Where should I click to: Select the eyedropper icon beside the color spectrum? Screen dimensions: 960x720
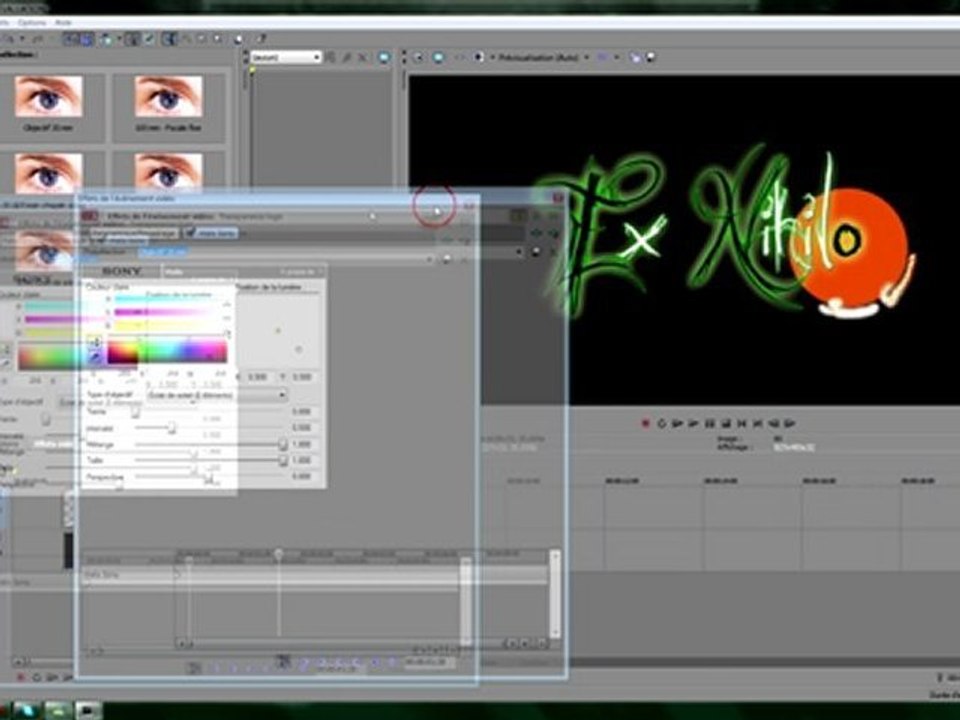95,357
